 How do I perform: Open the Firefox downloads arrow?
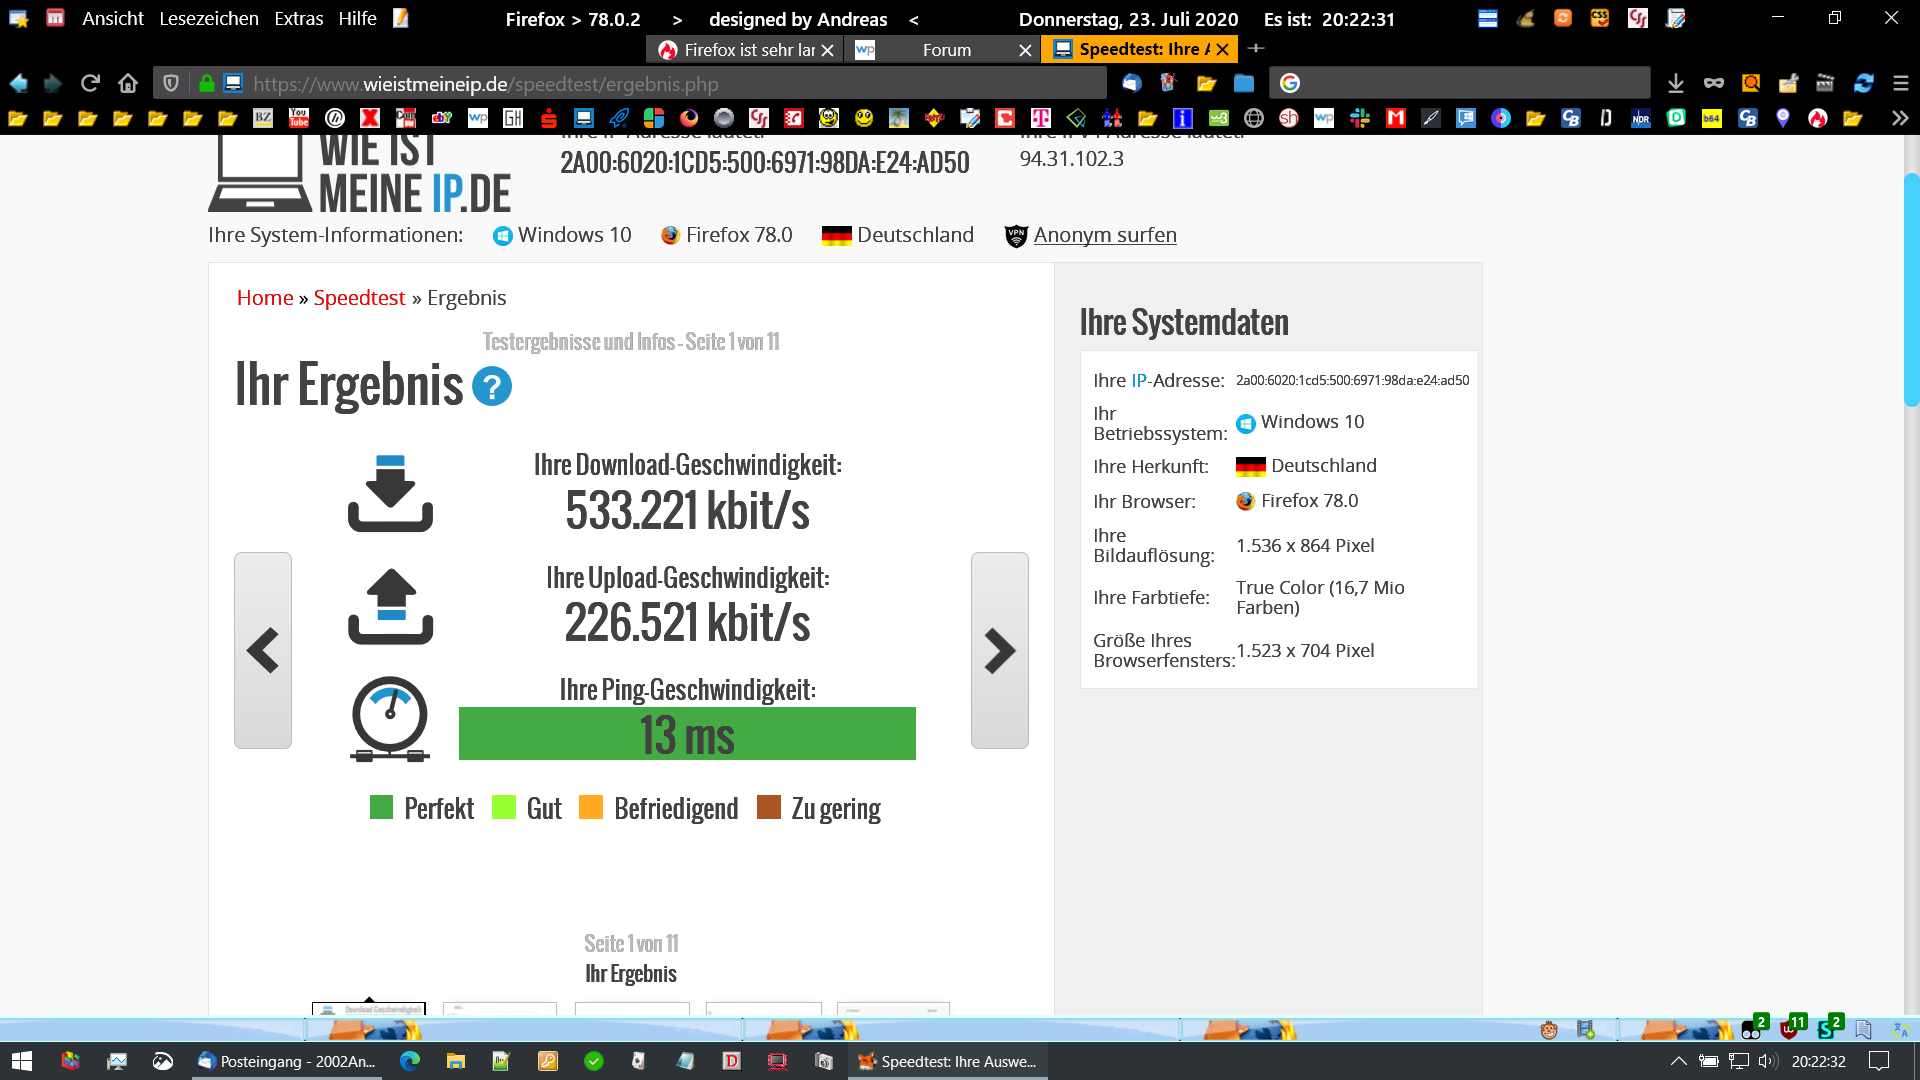[1676, 83]
